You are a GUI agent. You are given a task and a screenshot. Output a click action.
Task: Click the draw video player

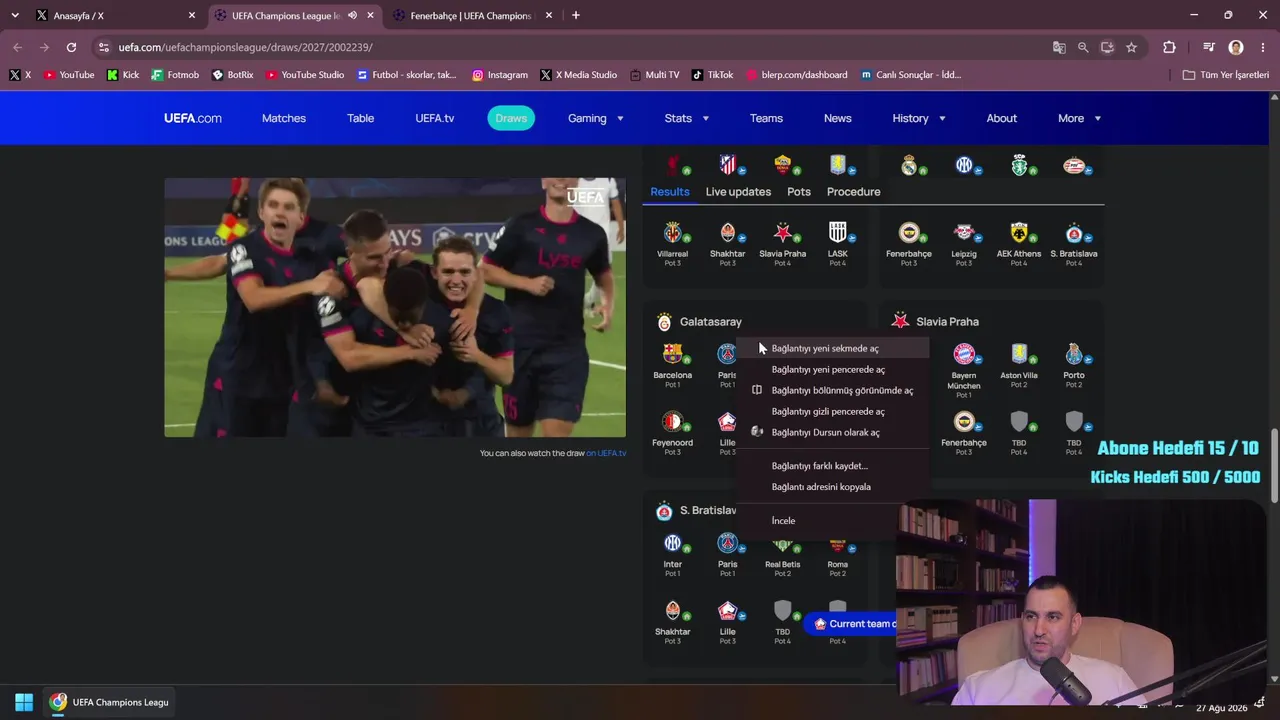(395, 308)
